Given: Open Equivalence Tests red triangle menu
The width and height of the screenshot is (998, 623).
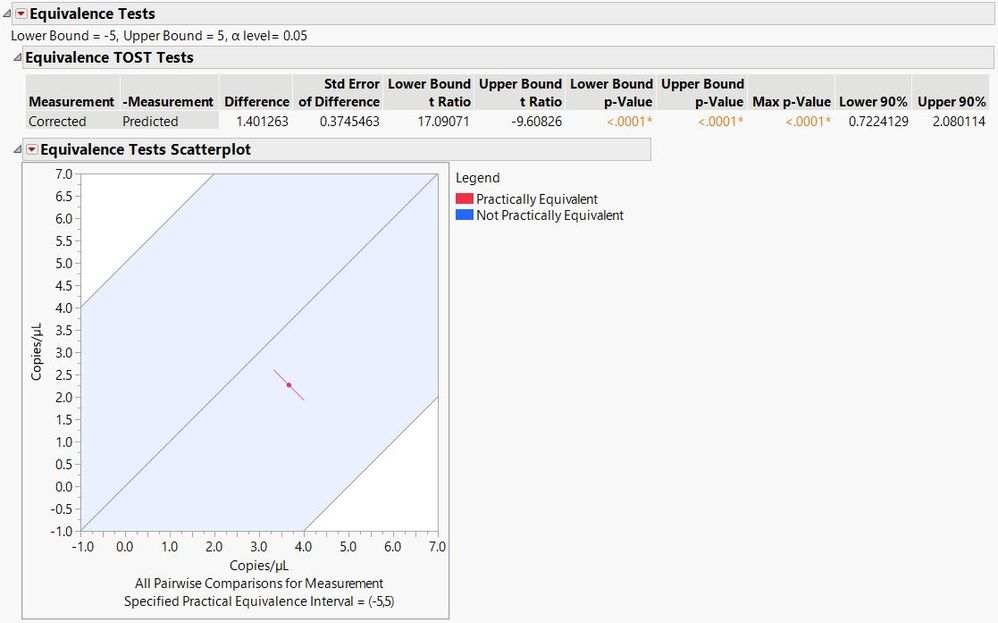Looking at the screenshot, I should 21,13.
